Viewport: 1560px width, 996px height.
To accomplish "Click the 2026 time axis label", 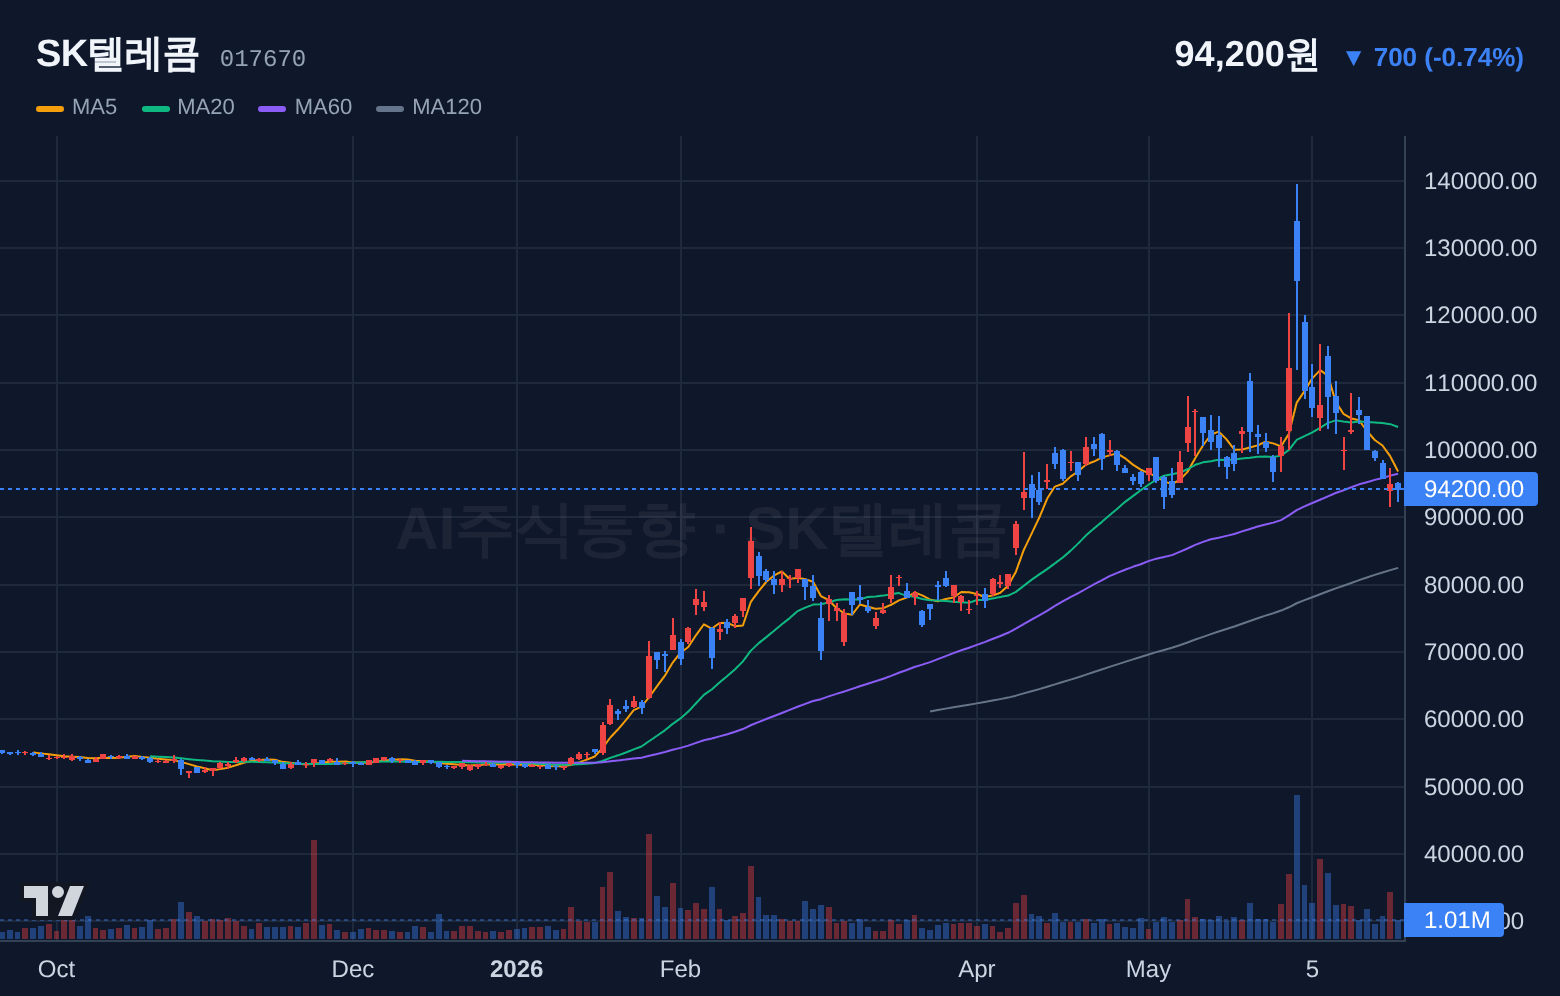I will 516,969.
